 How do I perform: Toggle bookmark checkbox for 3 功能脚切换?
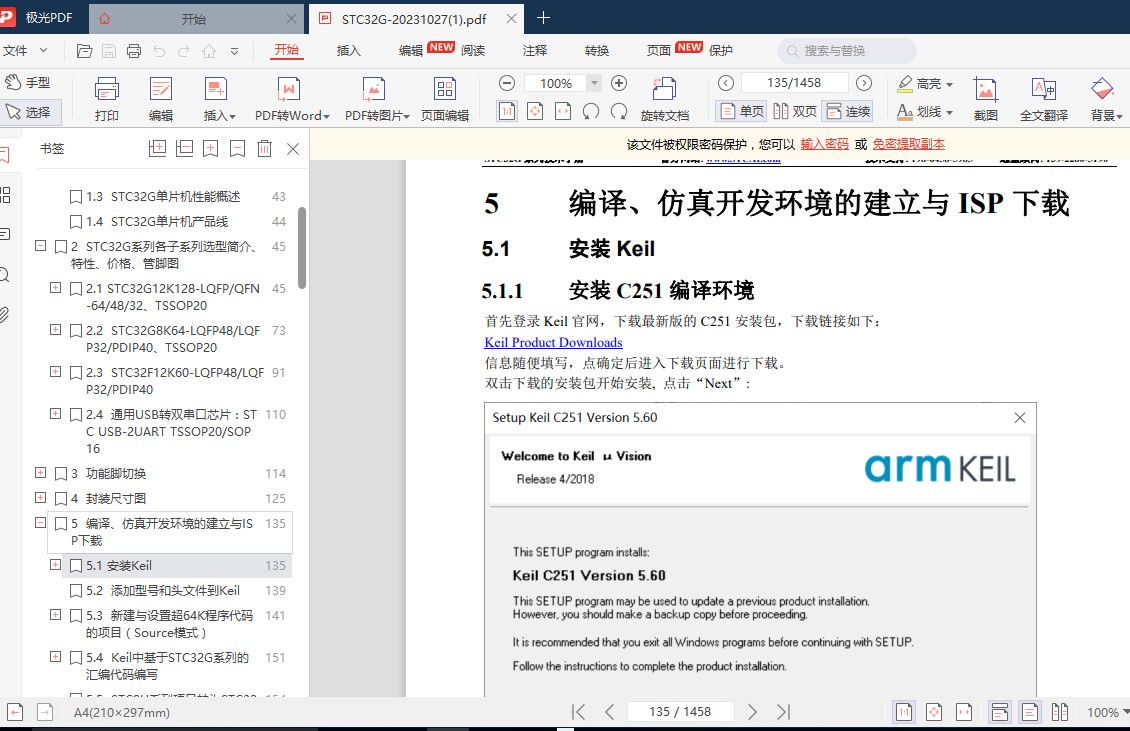click(x=61, y=474)
